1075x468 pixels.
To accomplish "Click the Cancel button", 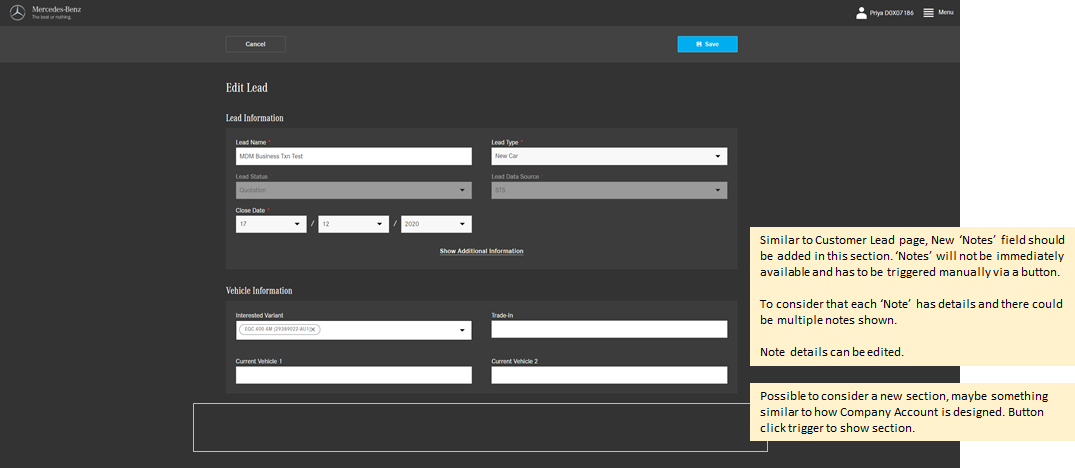I will coord(255,44).
